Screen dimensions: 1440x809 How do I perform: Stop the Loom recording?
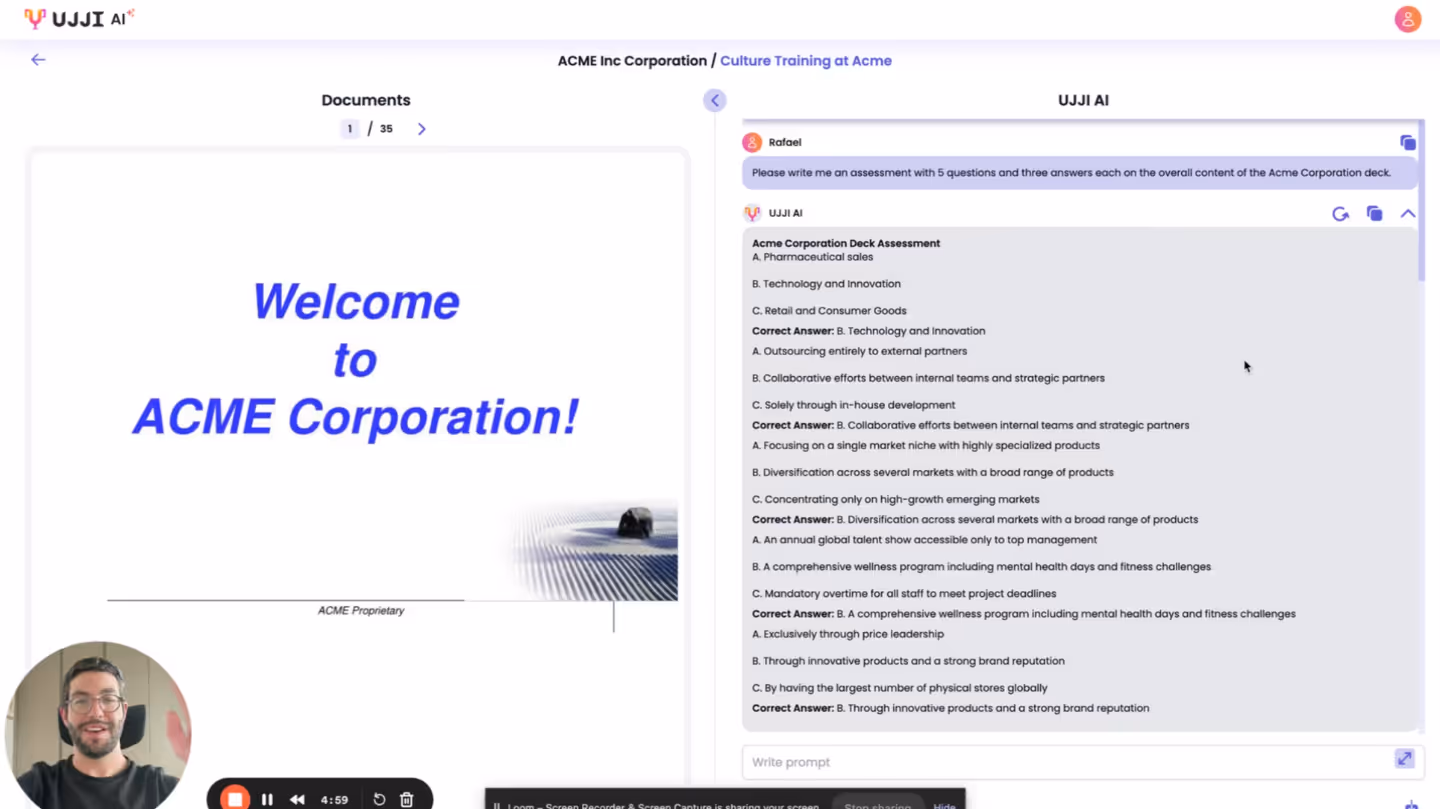tap(235, 799)
